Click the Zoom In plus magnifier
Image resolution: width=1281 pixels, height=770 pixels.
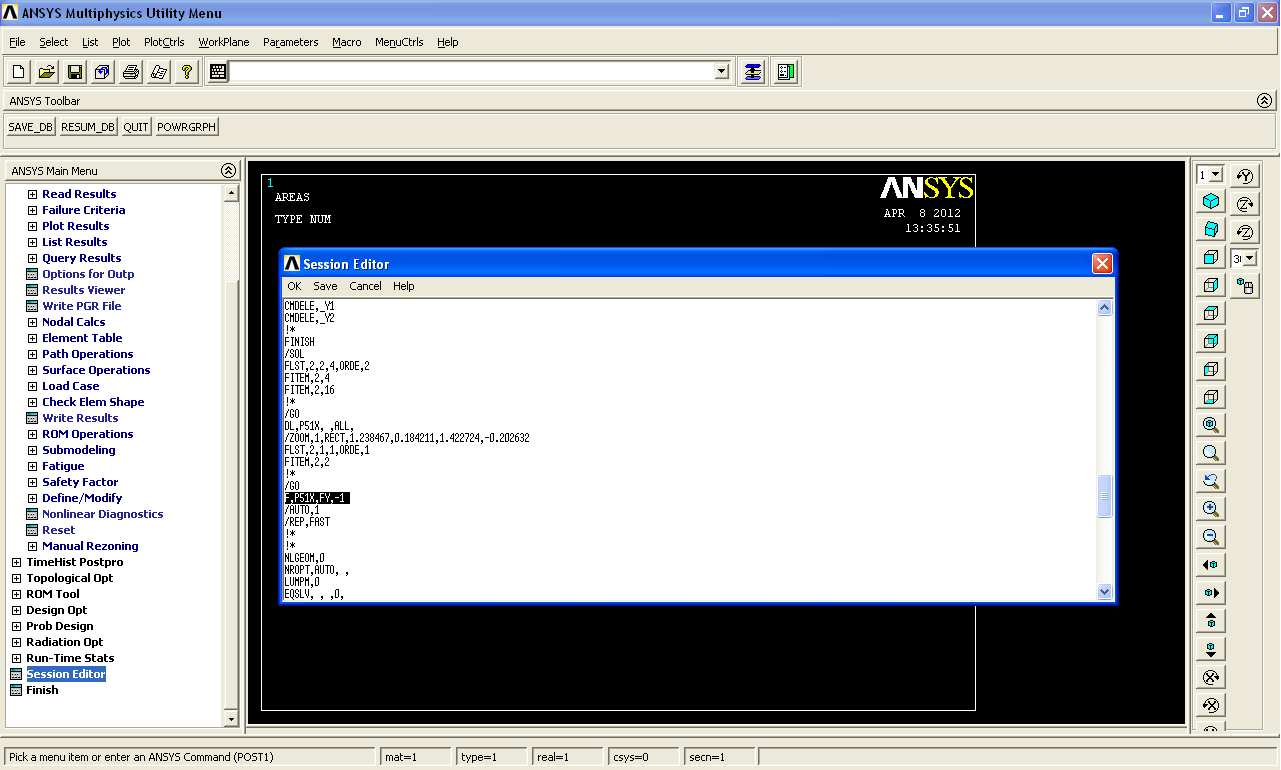[x=1211, y=509]
